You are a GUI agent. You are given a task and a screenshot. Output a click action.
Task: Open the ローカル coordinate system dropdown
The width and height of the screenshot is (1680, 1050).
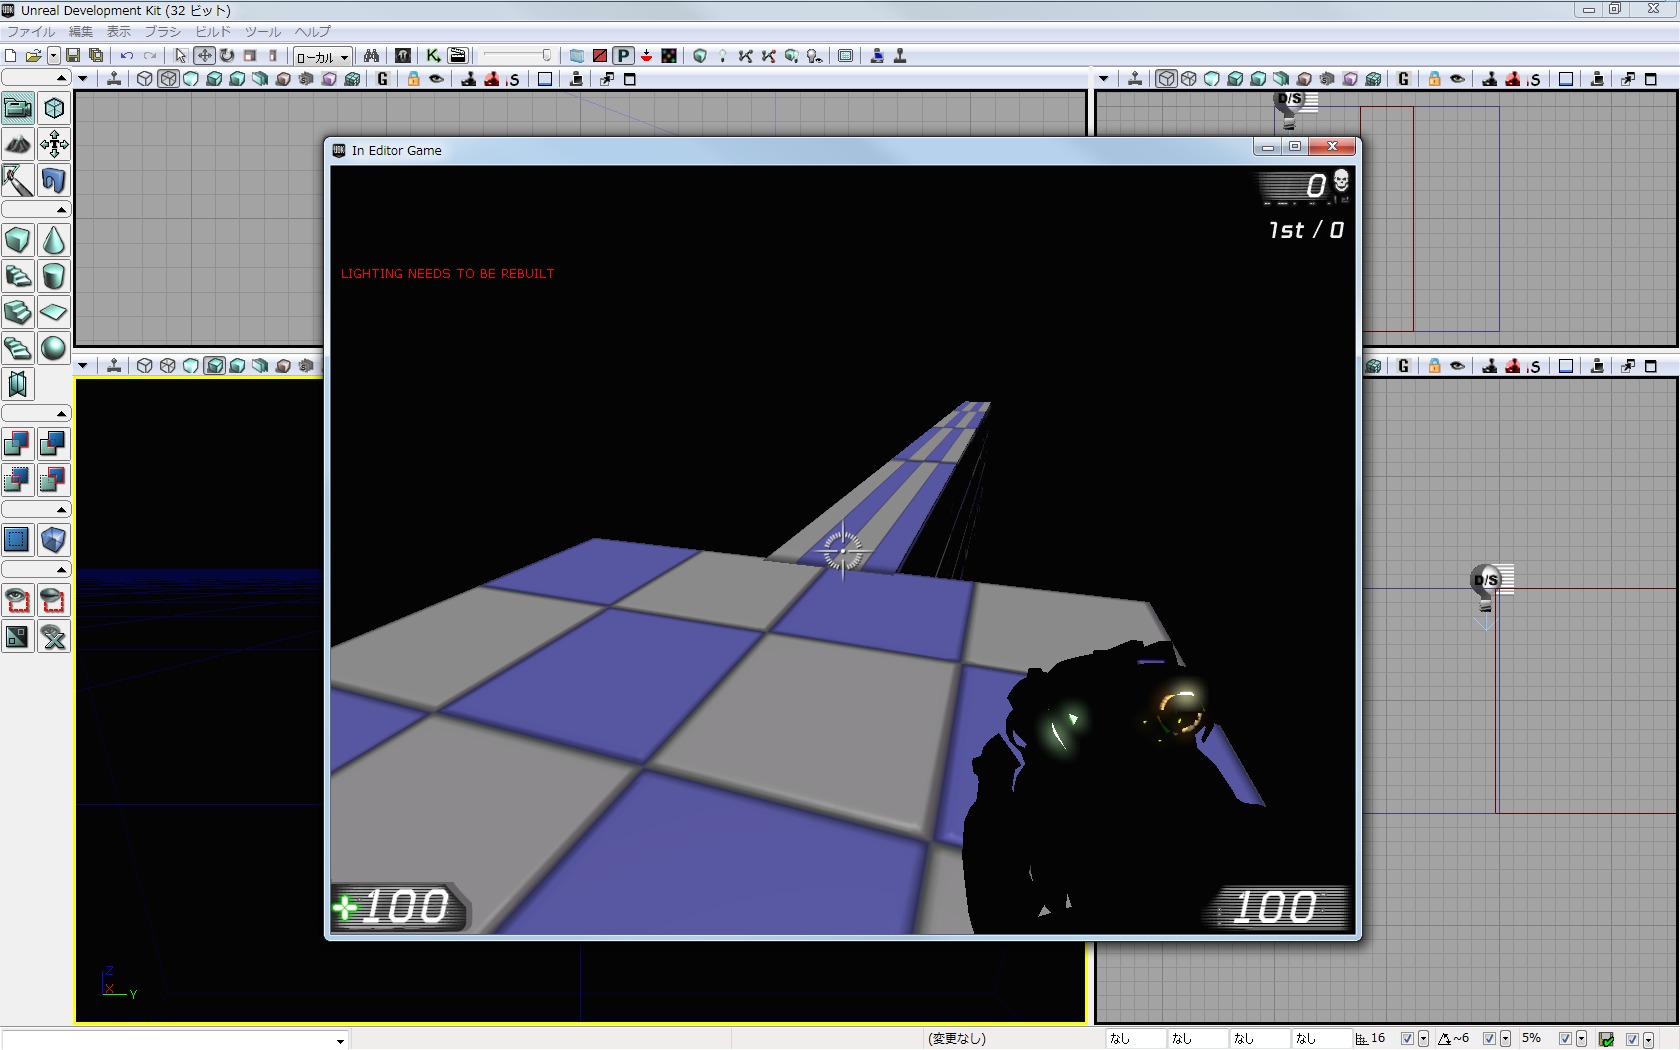coord(322,57)
